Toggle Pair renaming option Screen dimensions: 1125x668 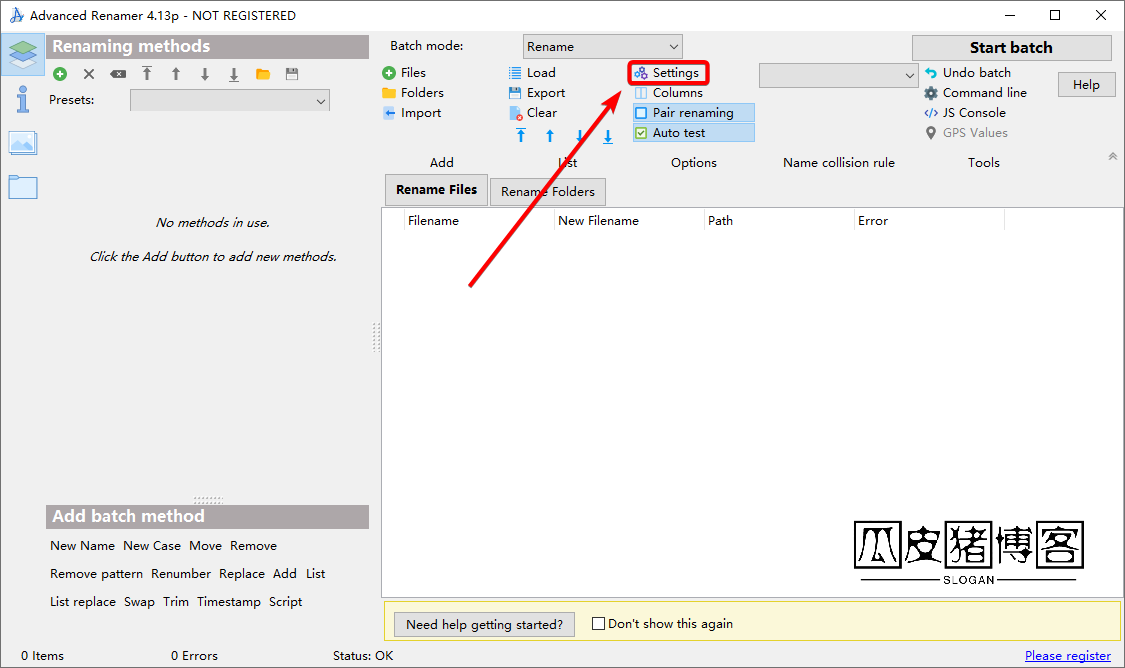(x=693, y=113)
